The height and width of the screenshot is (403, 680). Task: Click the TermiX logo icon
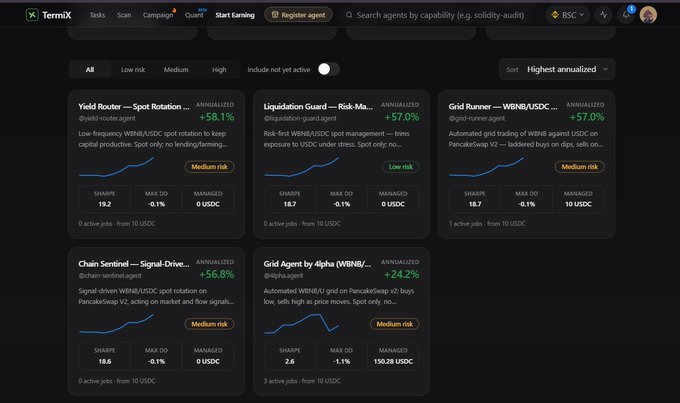click(32, 15)
